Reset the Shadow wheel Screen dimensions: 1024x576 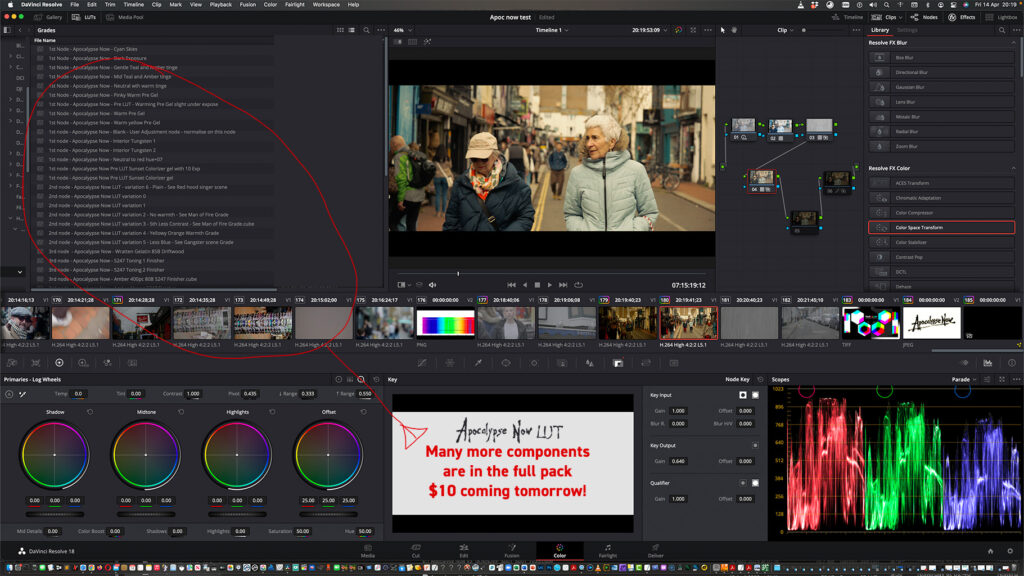click(x=90, y=412)
